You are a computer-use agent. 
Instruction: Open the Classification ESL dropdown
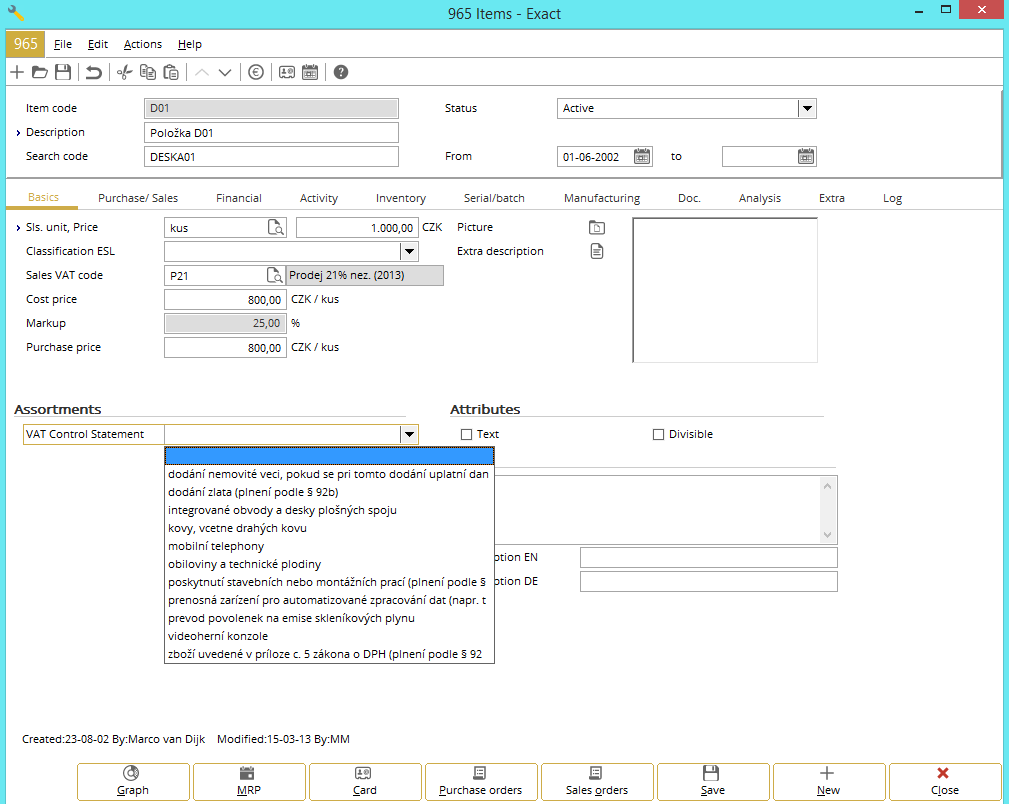[x=409, y=252]
